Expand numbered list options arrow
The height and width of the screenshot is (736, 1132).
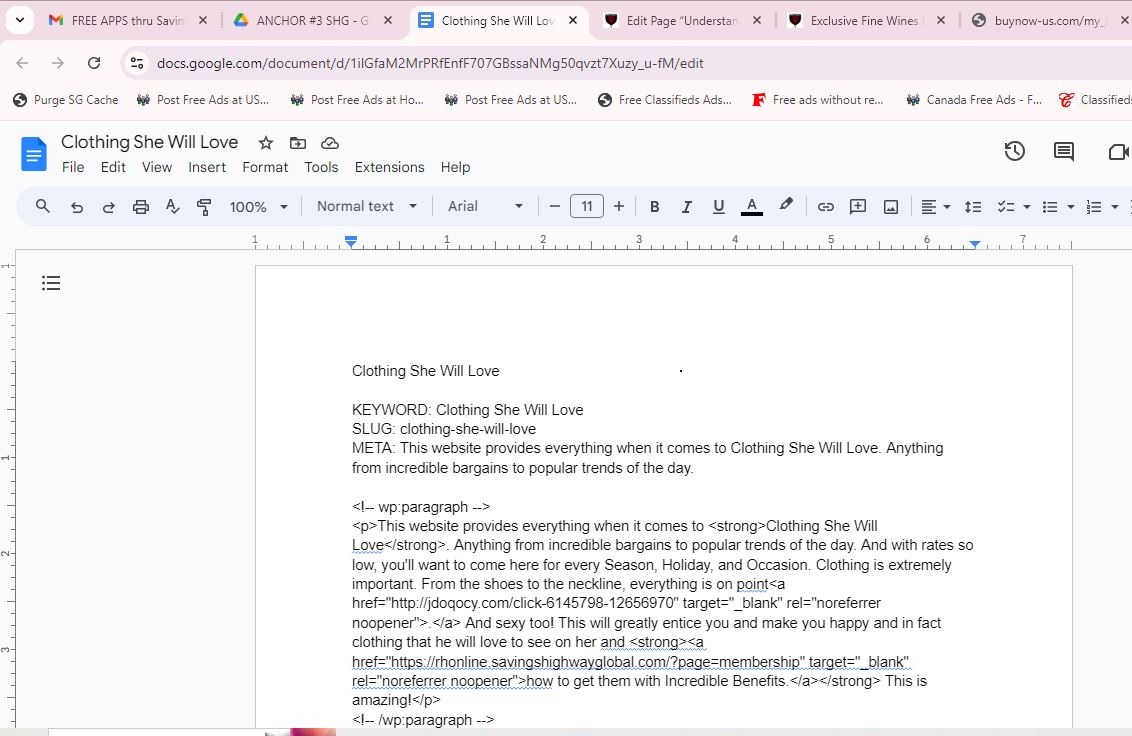1115,207
